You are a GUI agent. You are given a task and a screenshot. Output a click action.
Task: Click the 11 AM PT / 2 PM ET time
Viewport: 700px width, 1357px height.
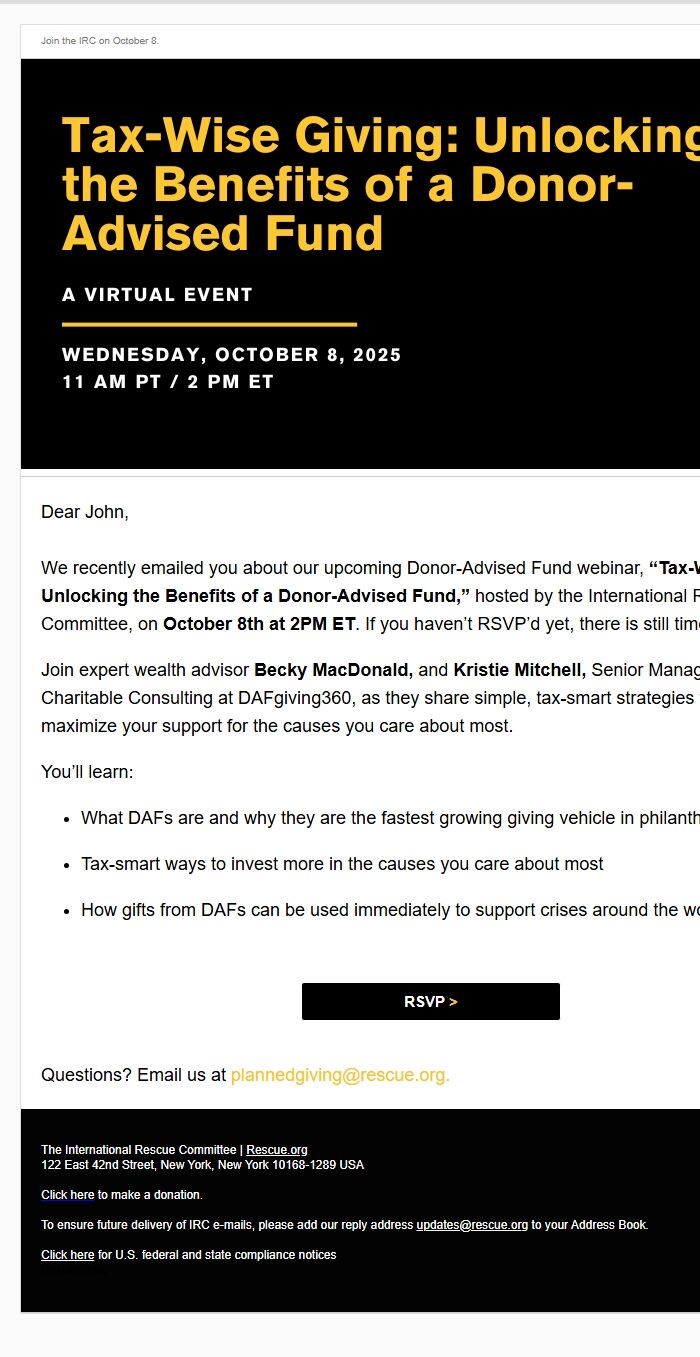tap(167, 382)
